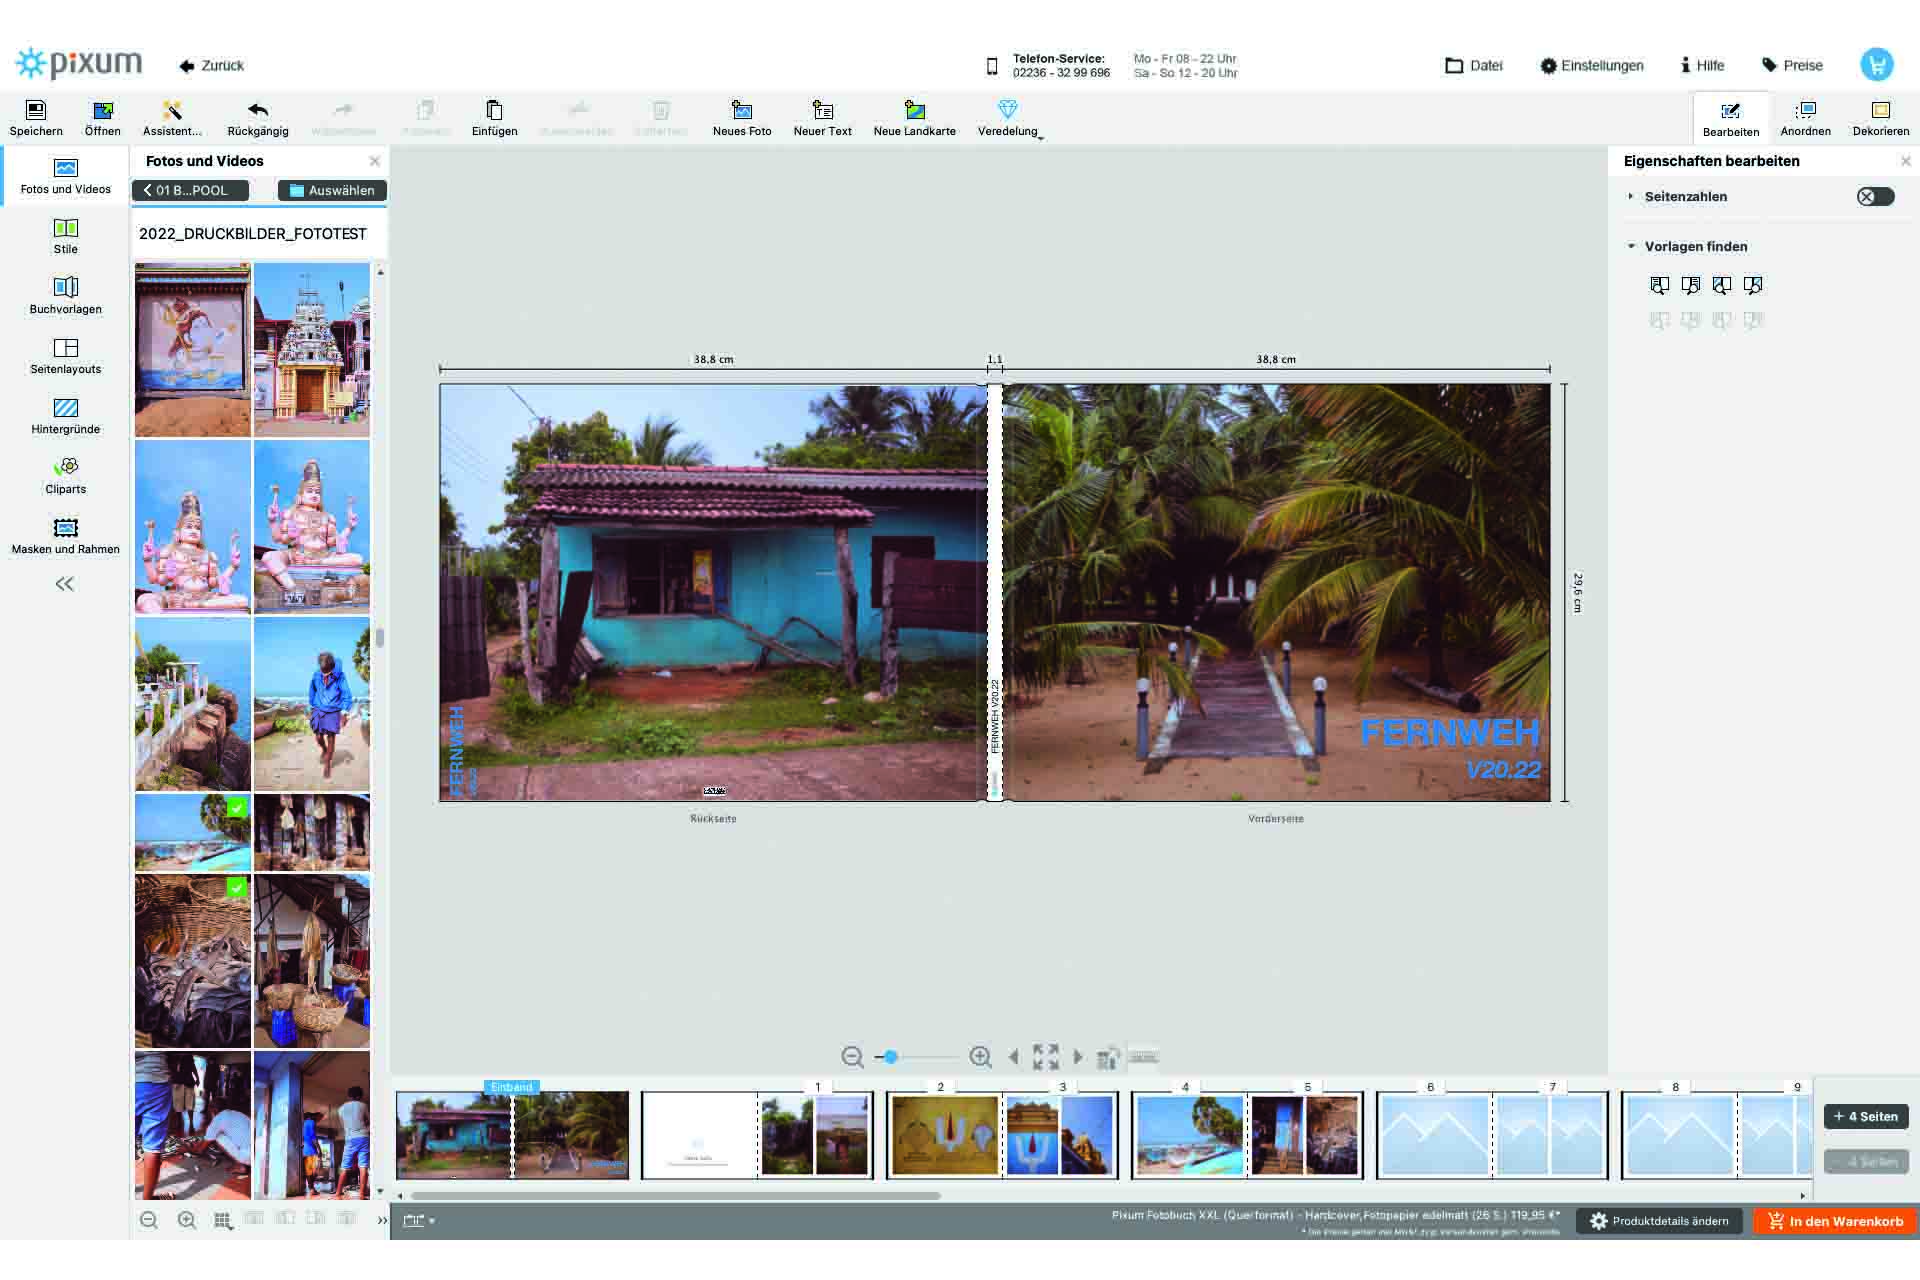This screenshot has width=1920, height=1280.
Task: Zoom in on the page canvas
Action: coord(980,1057)
